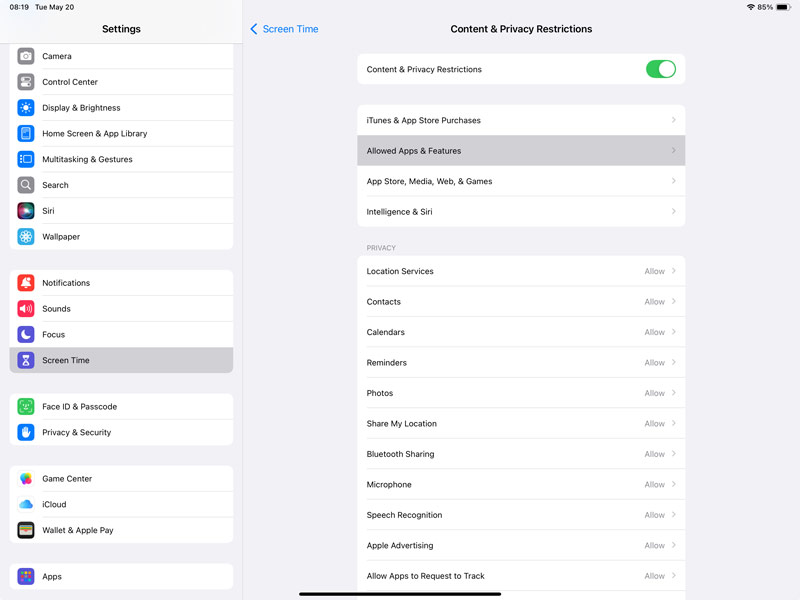
Task: Open Apple Advertising row
Action: pyautogui.click(x=521, y=545)
